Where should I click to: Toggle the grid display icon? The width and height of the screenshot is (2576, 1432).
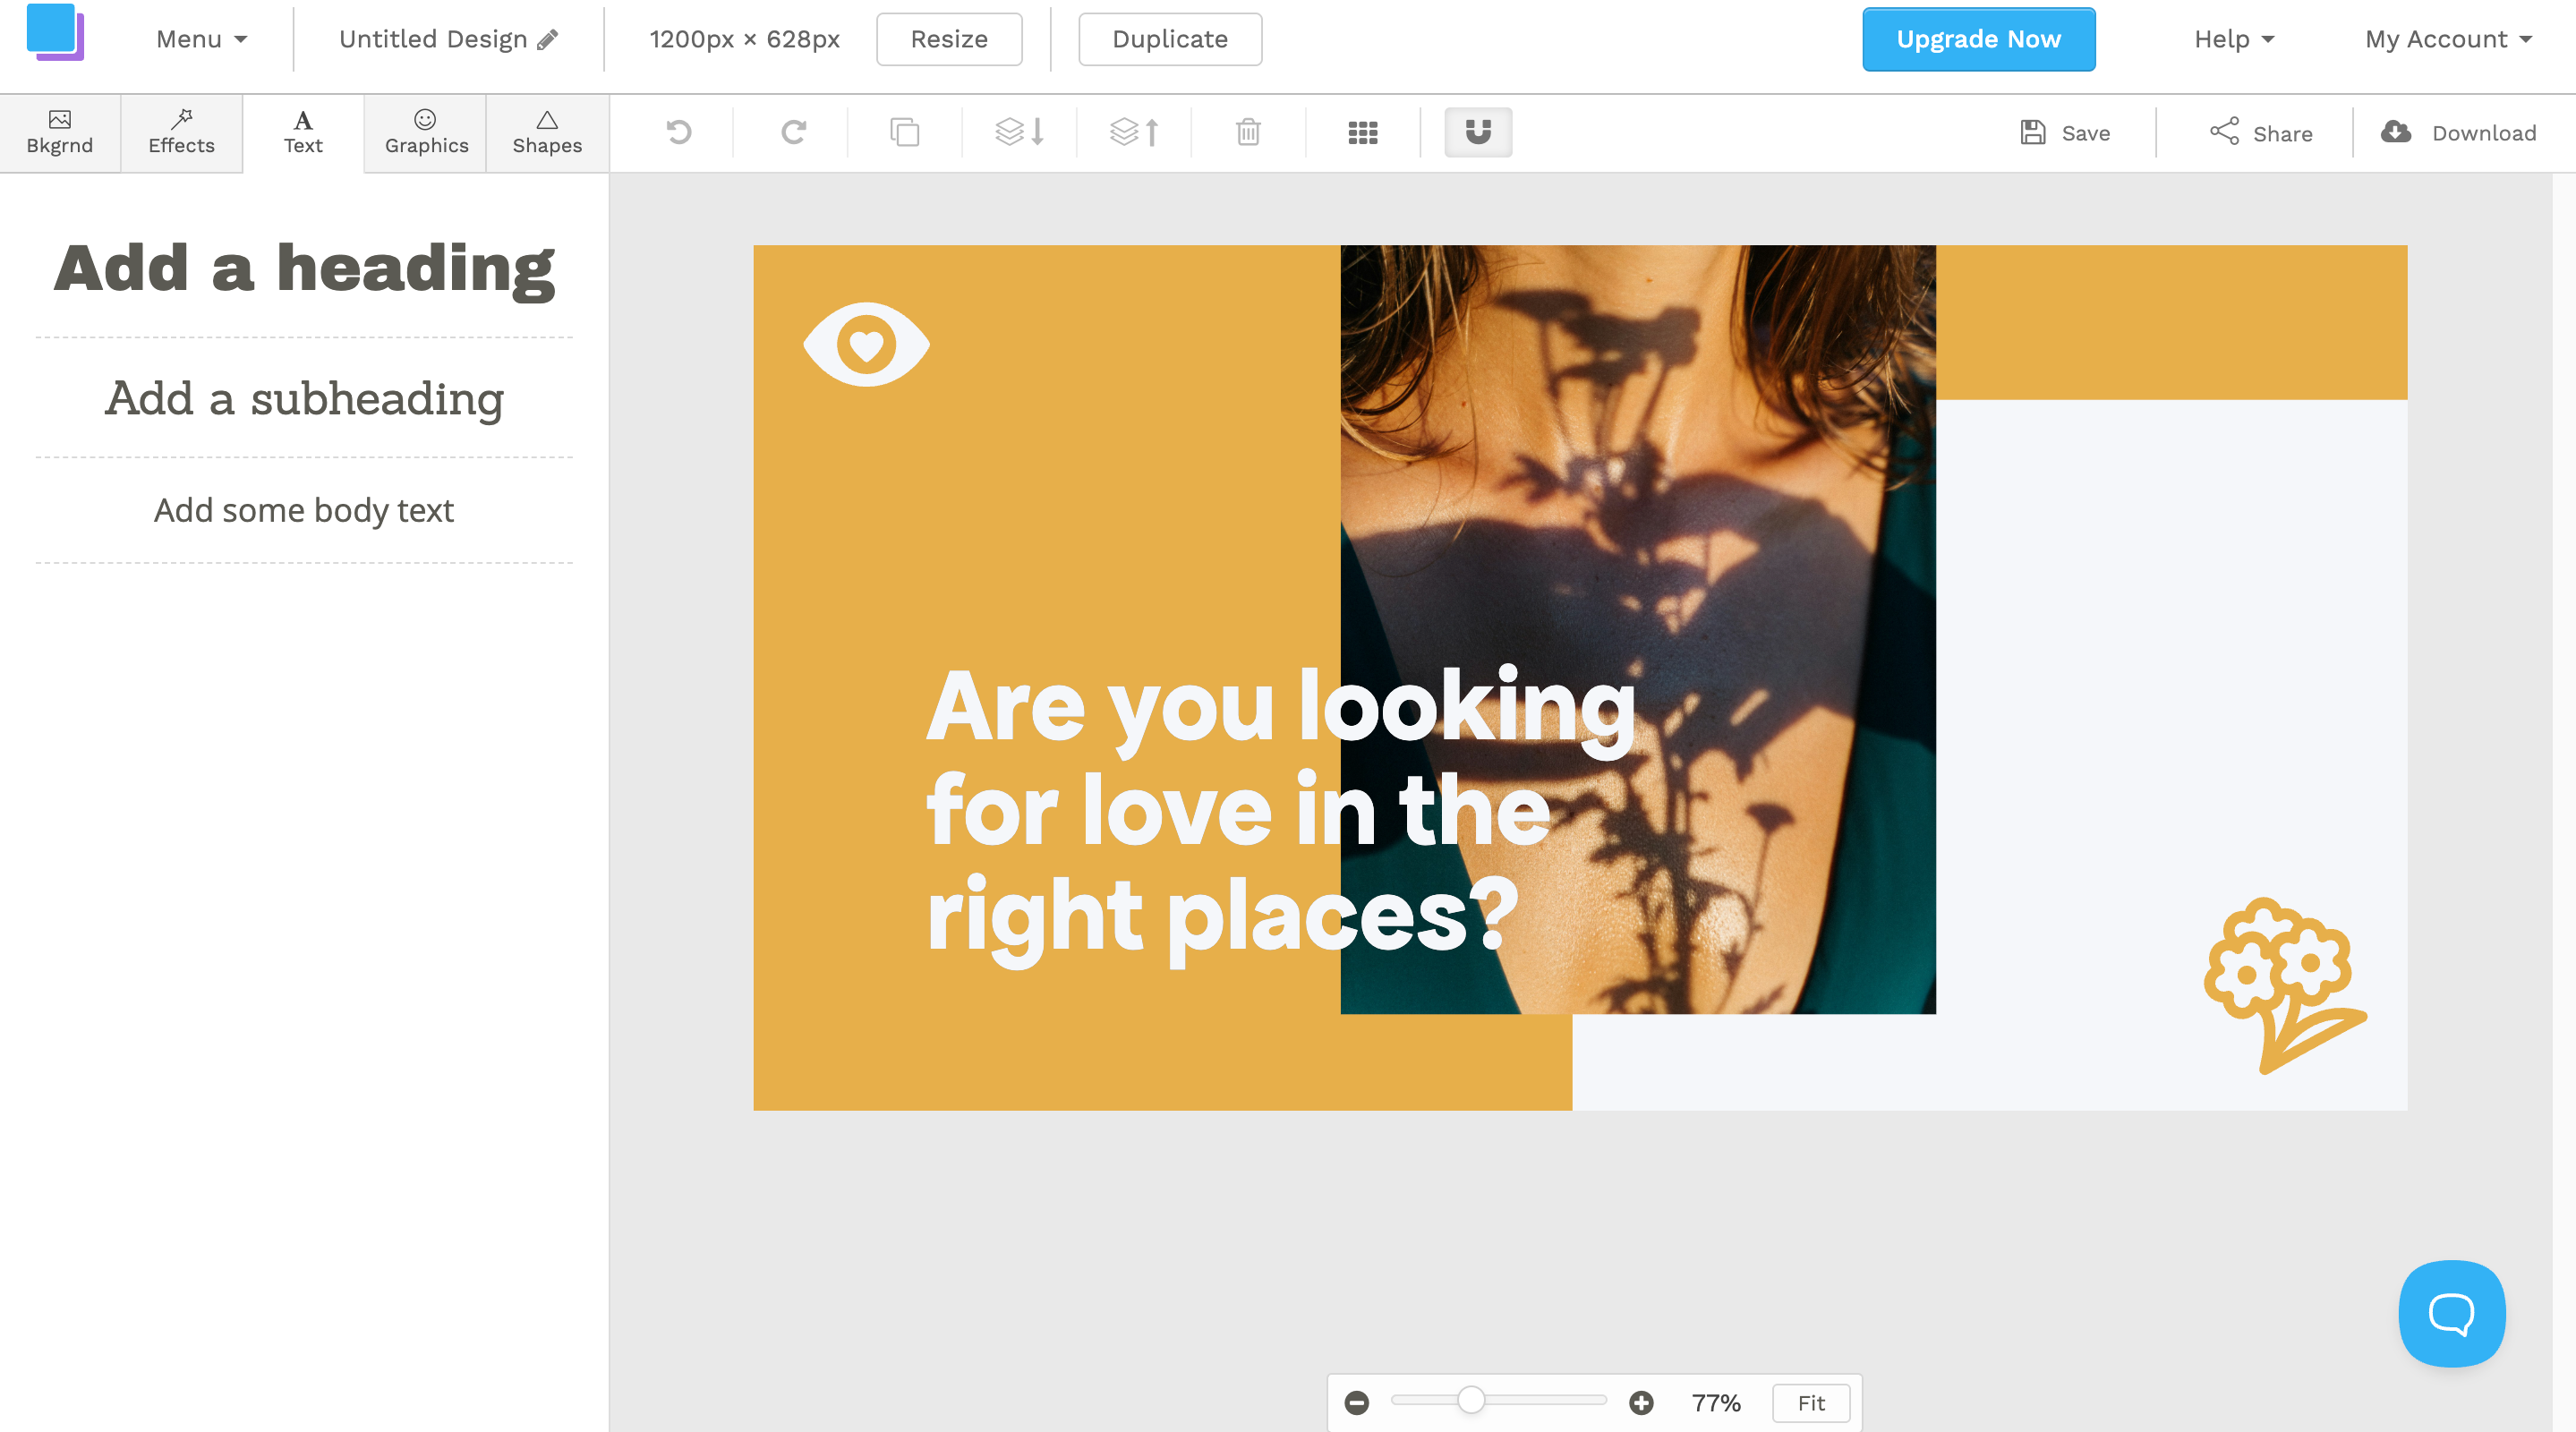(1363, 132)
